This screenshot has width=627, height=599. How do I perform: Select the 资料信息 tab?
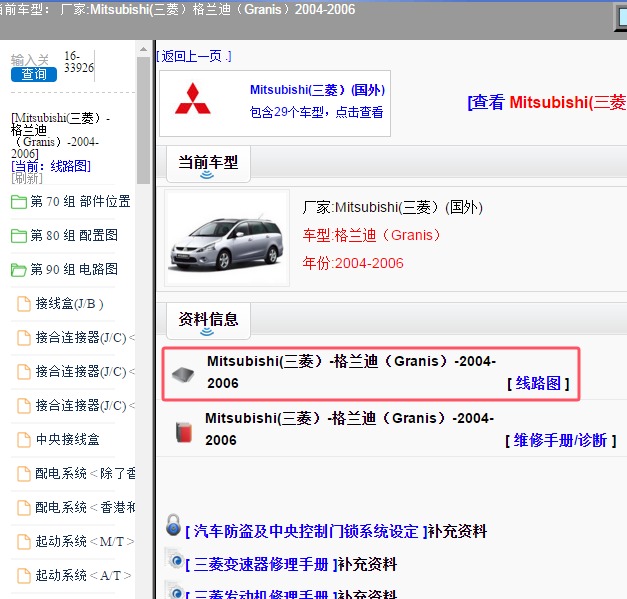tap(208, 320)
